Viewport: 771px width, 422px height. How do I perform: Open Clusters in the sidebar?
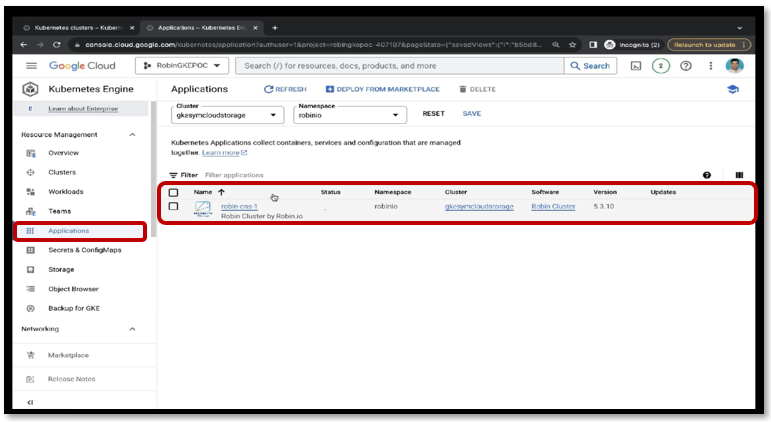[x=62, y=173]
